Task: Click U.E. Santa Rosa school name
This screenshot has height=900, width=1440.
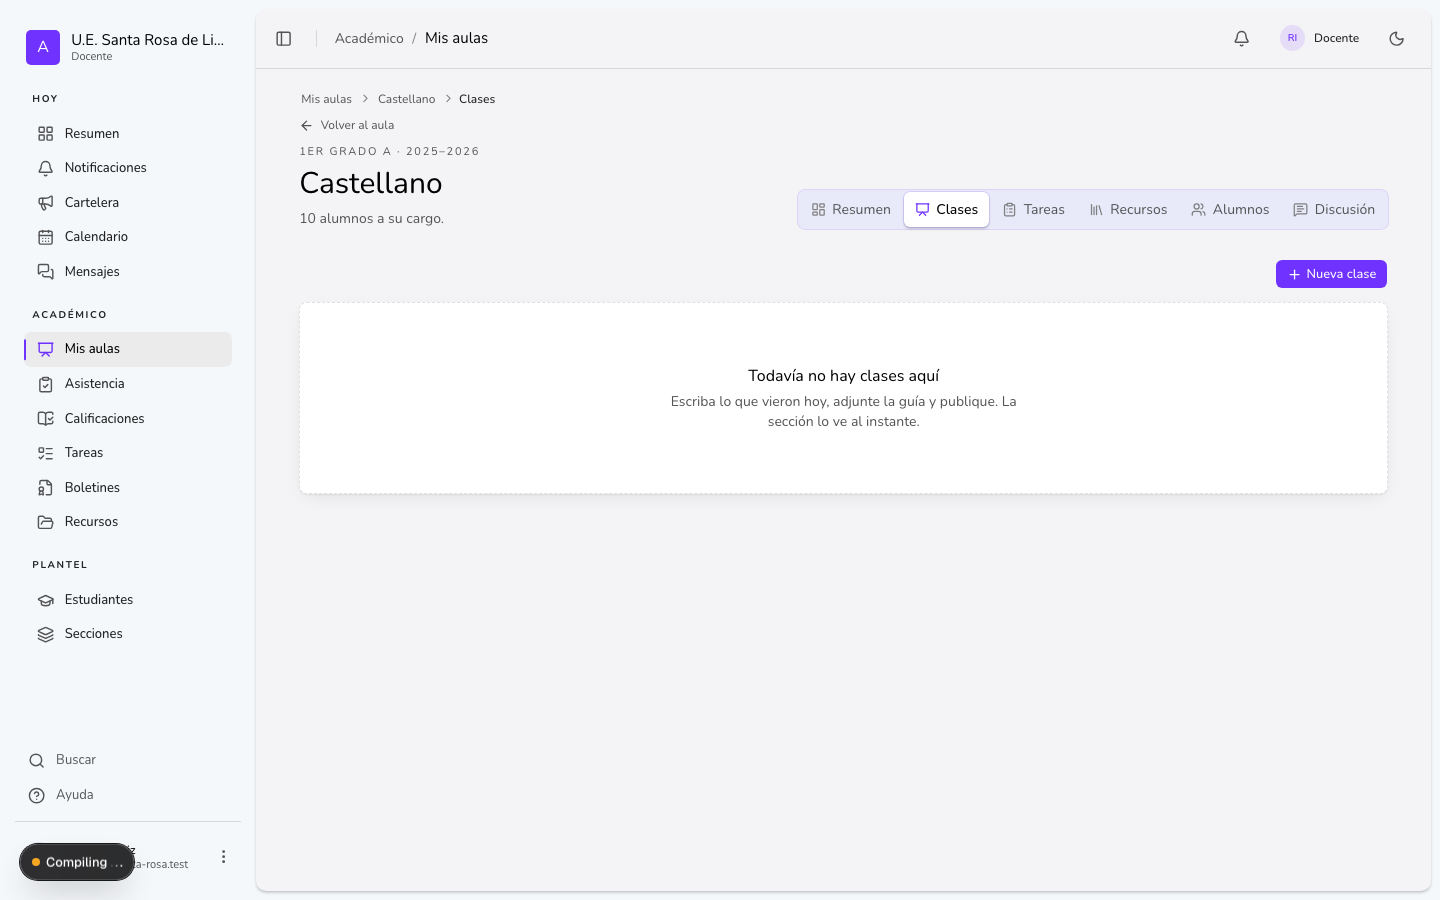Action: point(148,40)
